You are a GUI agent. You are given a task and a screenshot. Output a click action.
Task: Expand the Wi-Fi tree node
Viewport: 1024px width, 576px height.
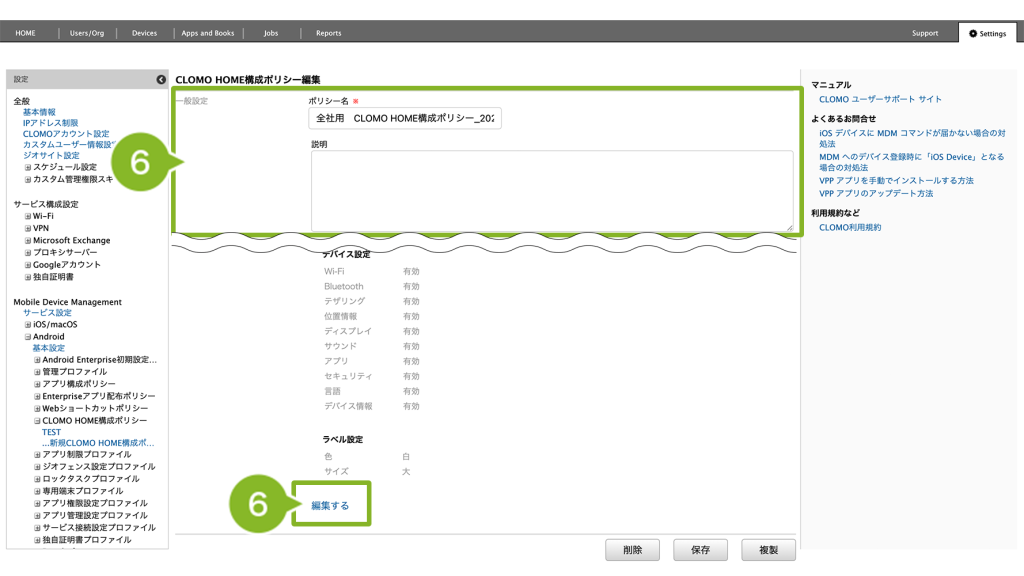(x=28, y=216)
